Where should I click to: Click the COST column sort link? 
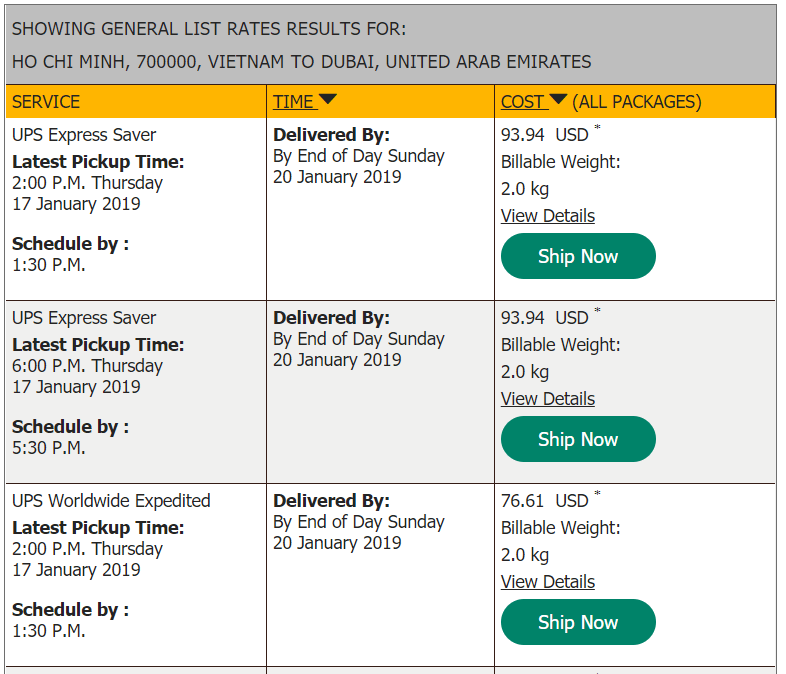click(x=522, y=102)
